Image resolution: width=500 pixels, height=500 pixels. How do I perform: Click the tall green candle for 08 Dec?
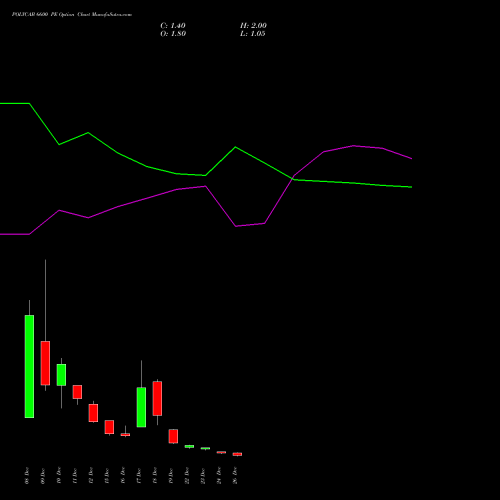coord(29,366)
